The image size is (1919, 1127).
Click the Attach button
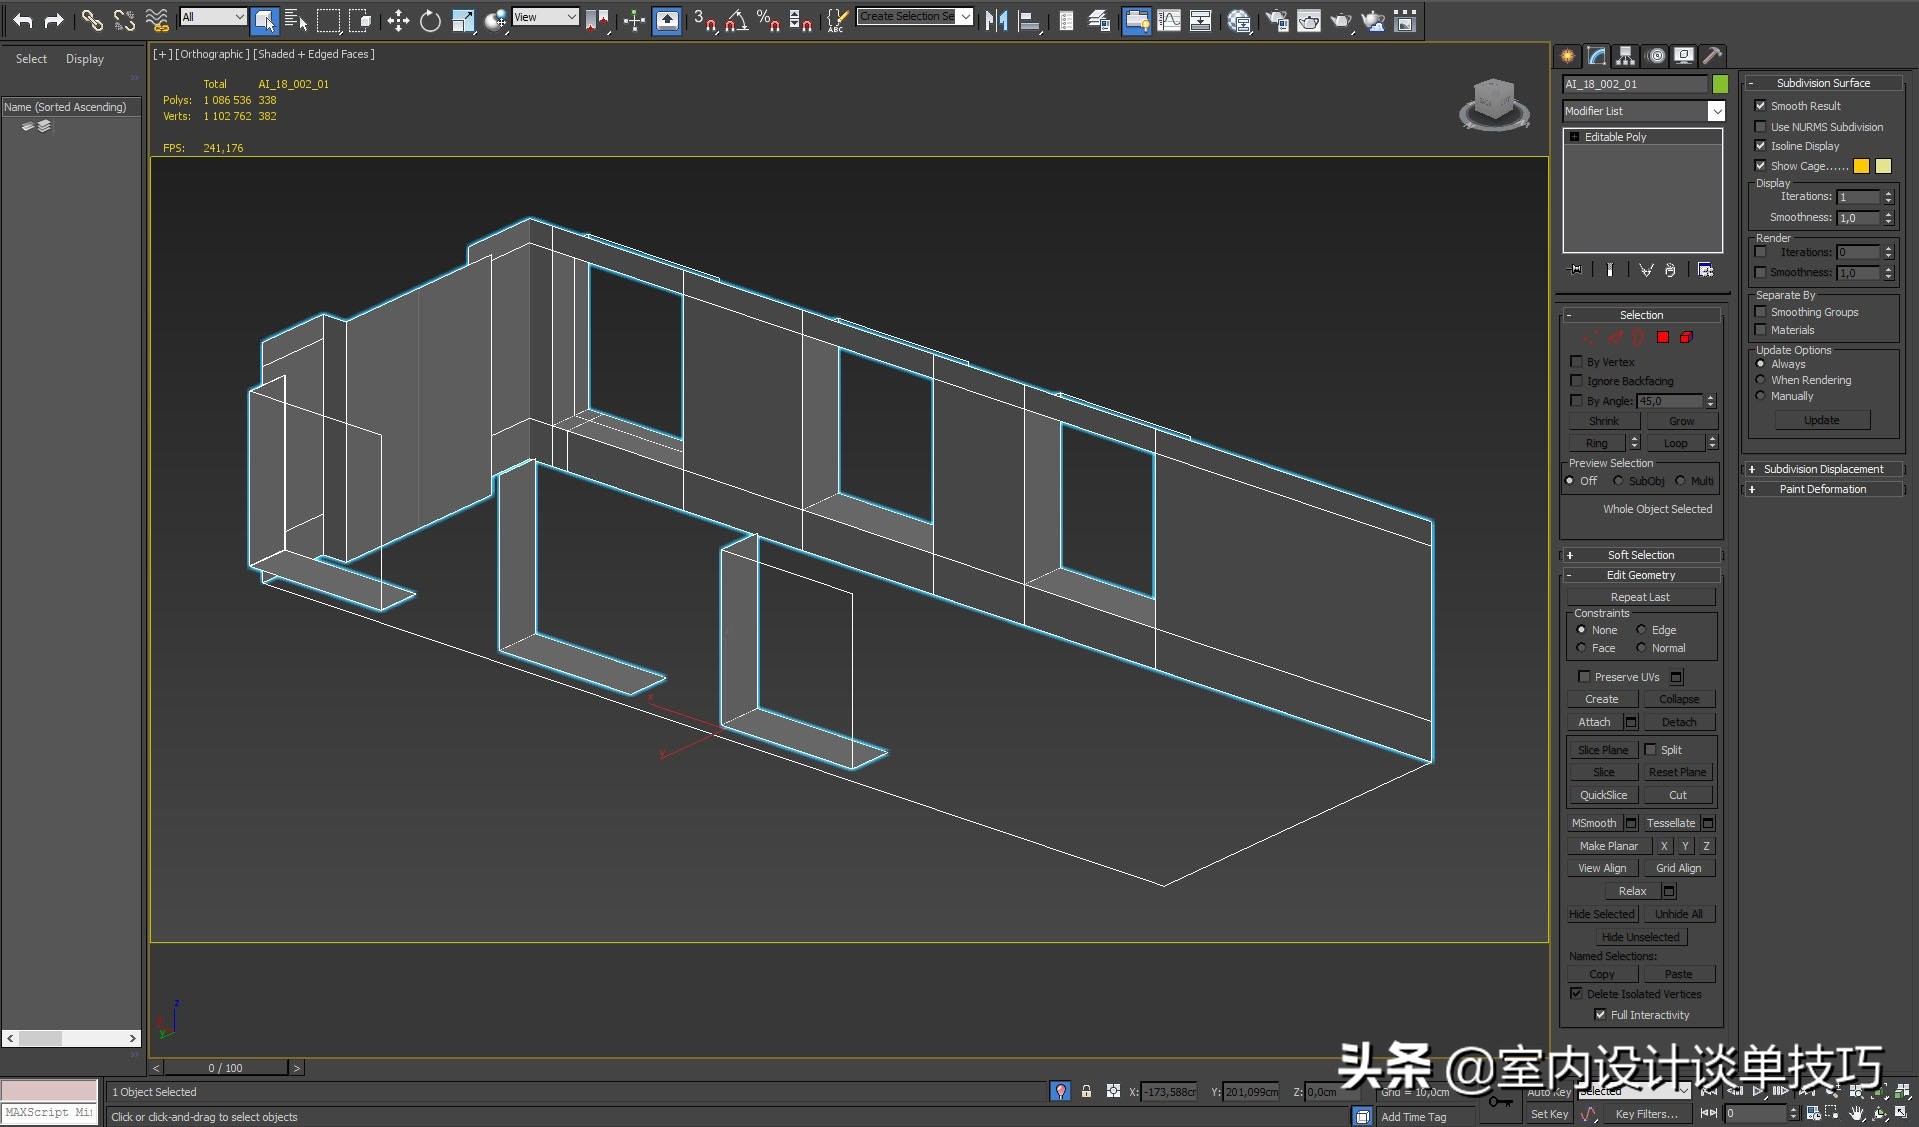tap(1594, 722)
